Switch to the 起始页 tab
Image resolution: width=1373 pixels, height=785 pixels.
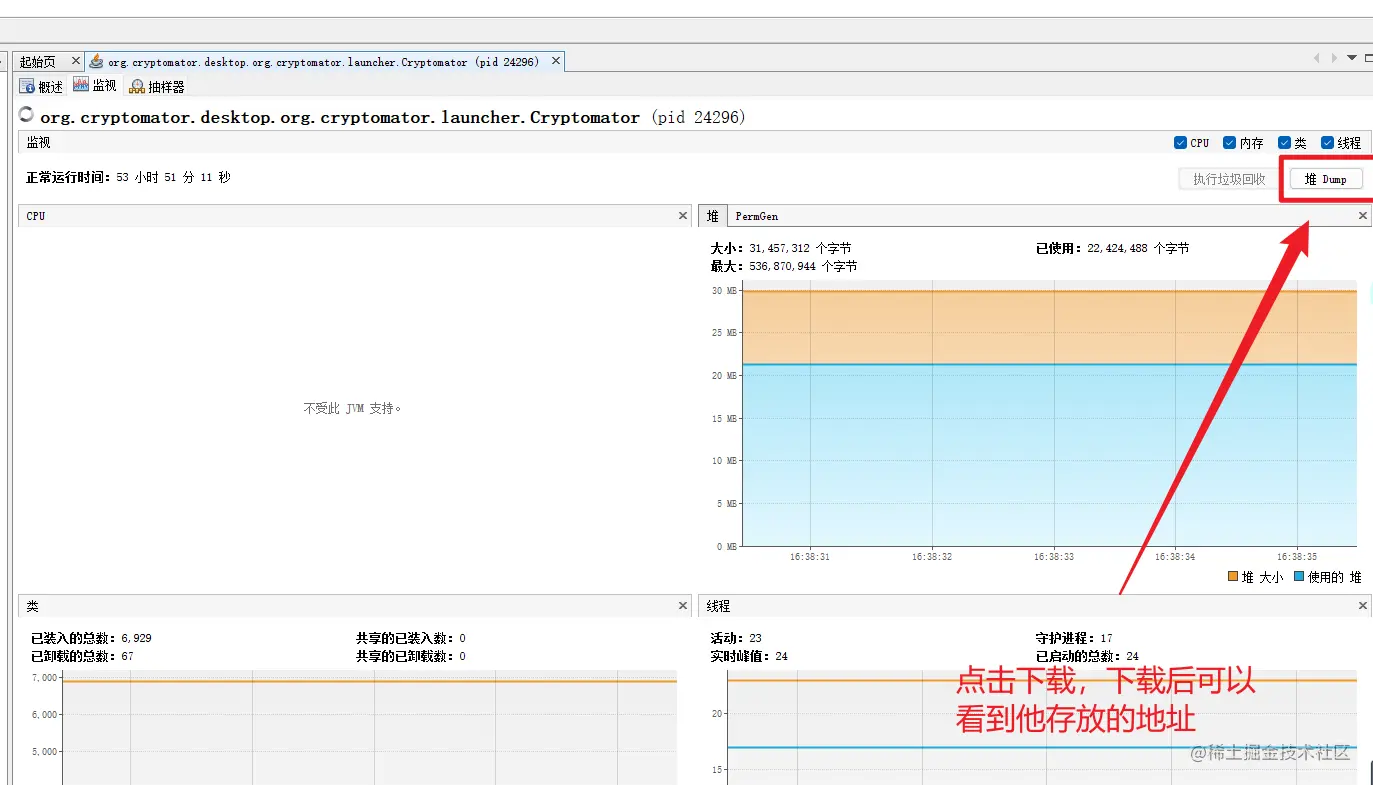[38, 62]
